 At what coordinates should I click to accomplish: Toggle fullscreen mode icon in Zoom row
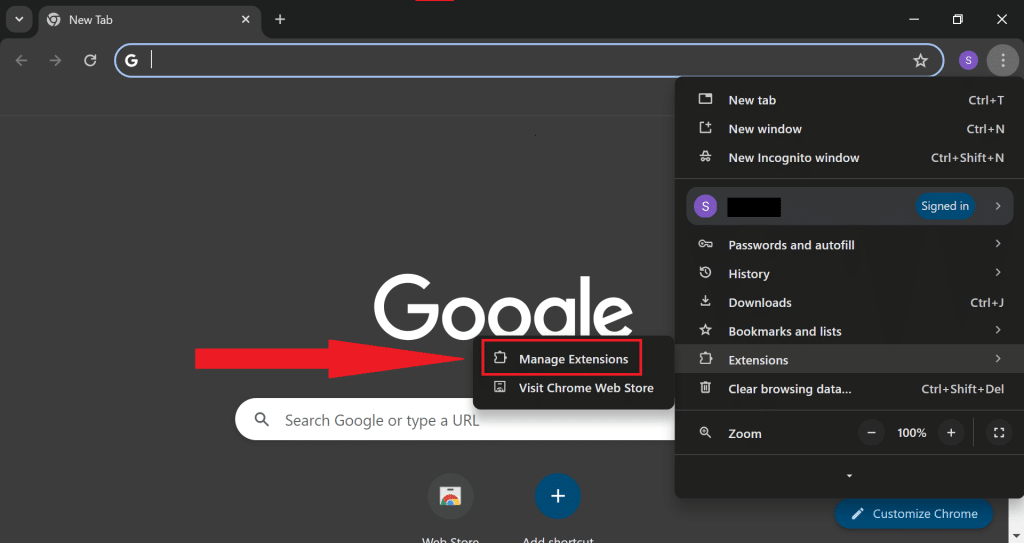[x=998, y=433]
